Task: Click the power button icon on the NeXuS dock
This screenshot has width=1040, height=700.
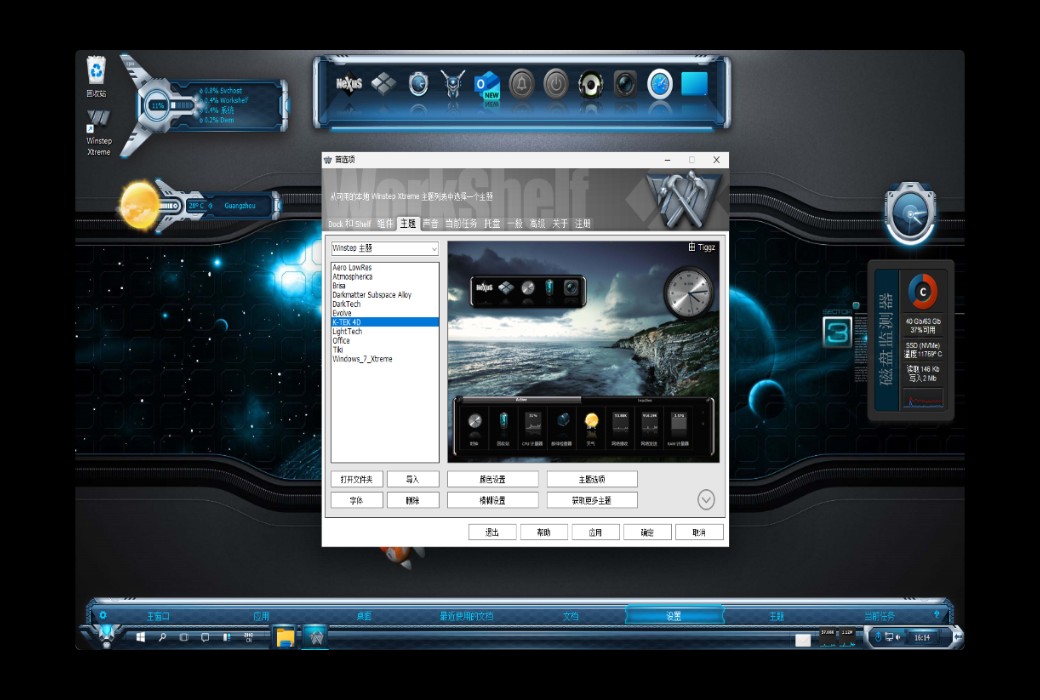Action: tap(557, 84)
